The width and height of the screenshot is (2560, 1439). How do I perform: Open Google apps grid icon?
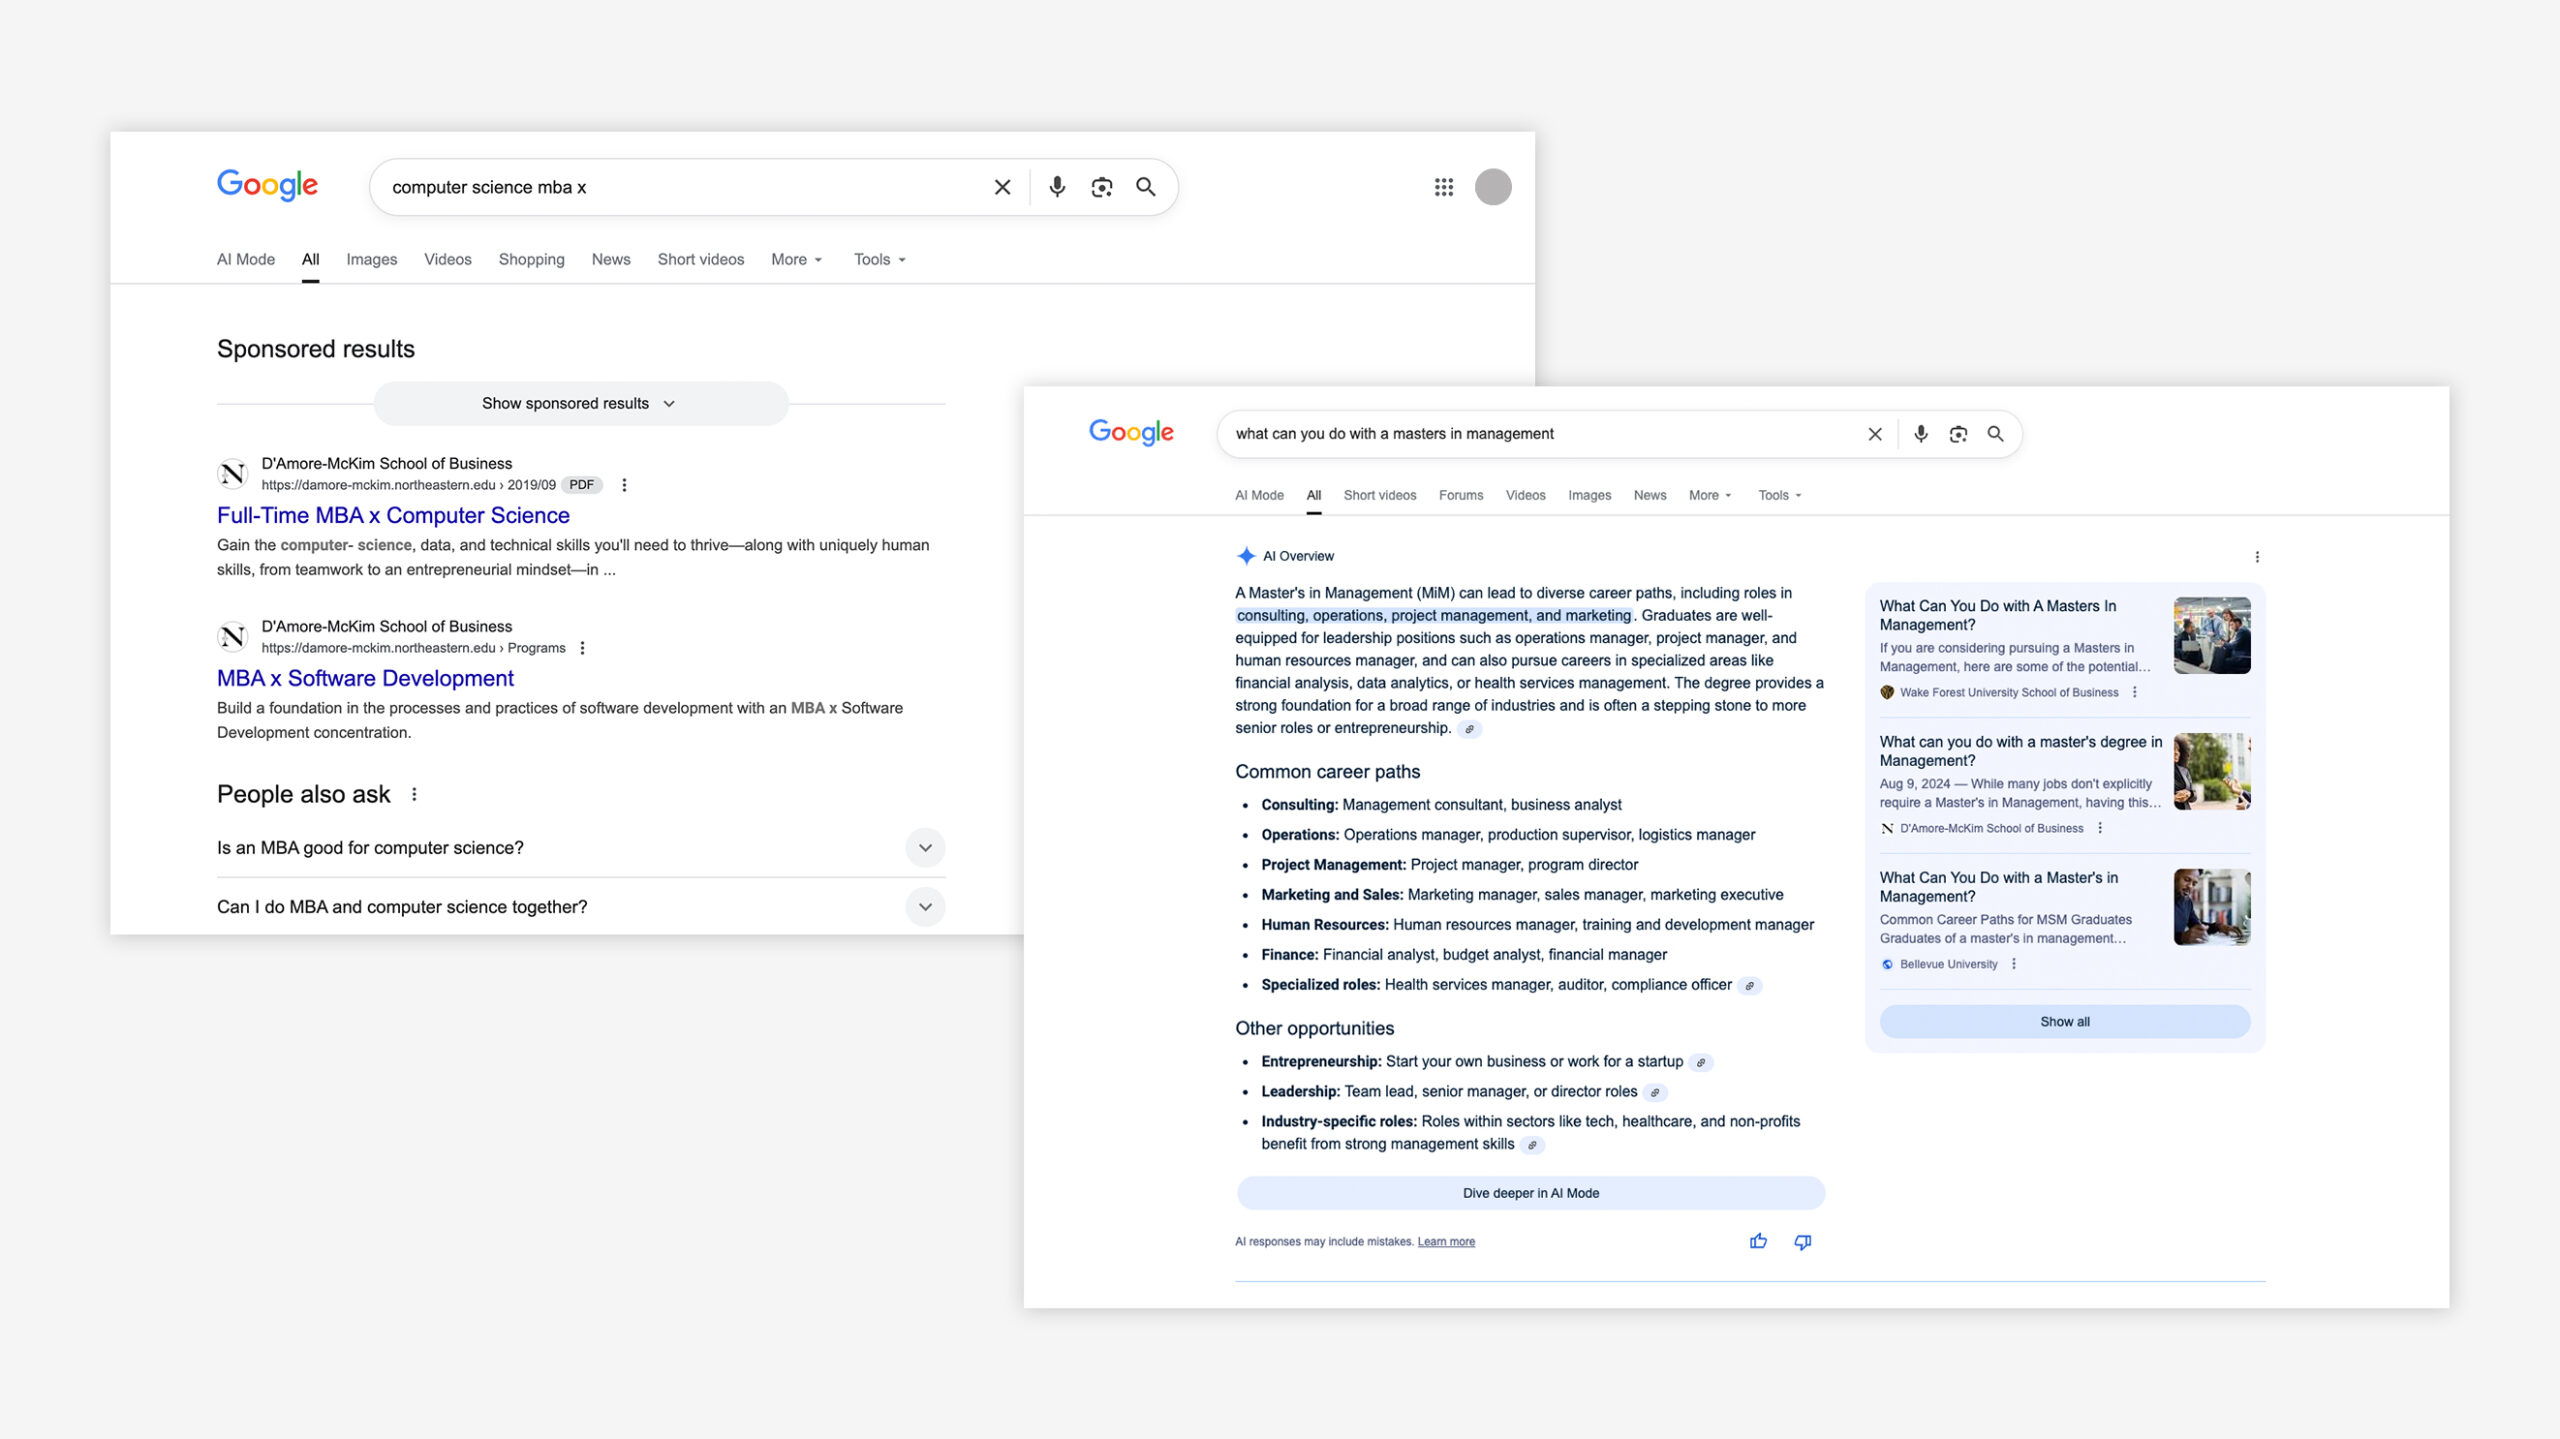pyautogui.click(x=1443, y=187)
